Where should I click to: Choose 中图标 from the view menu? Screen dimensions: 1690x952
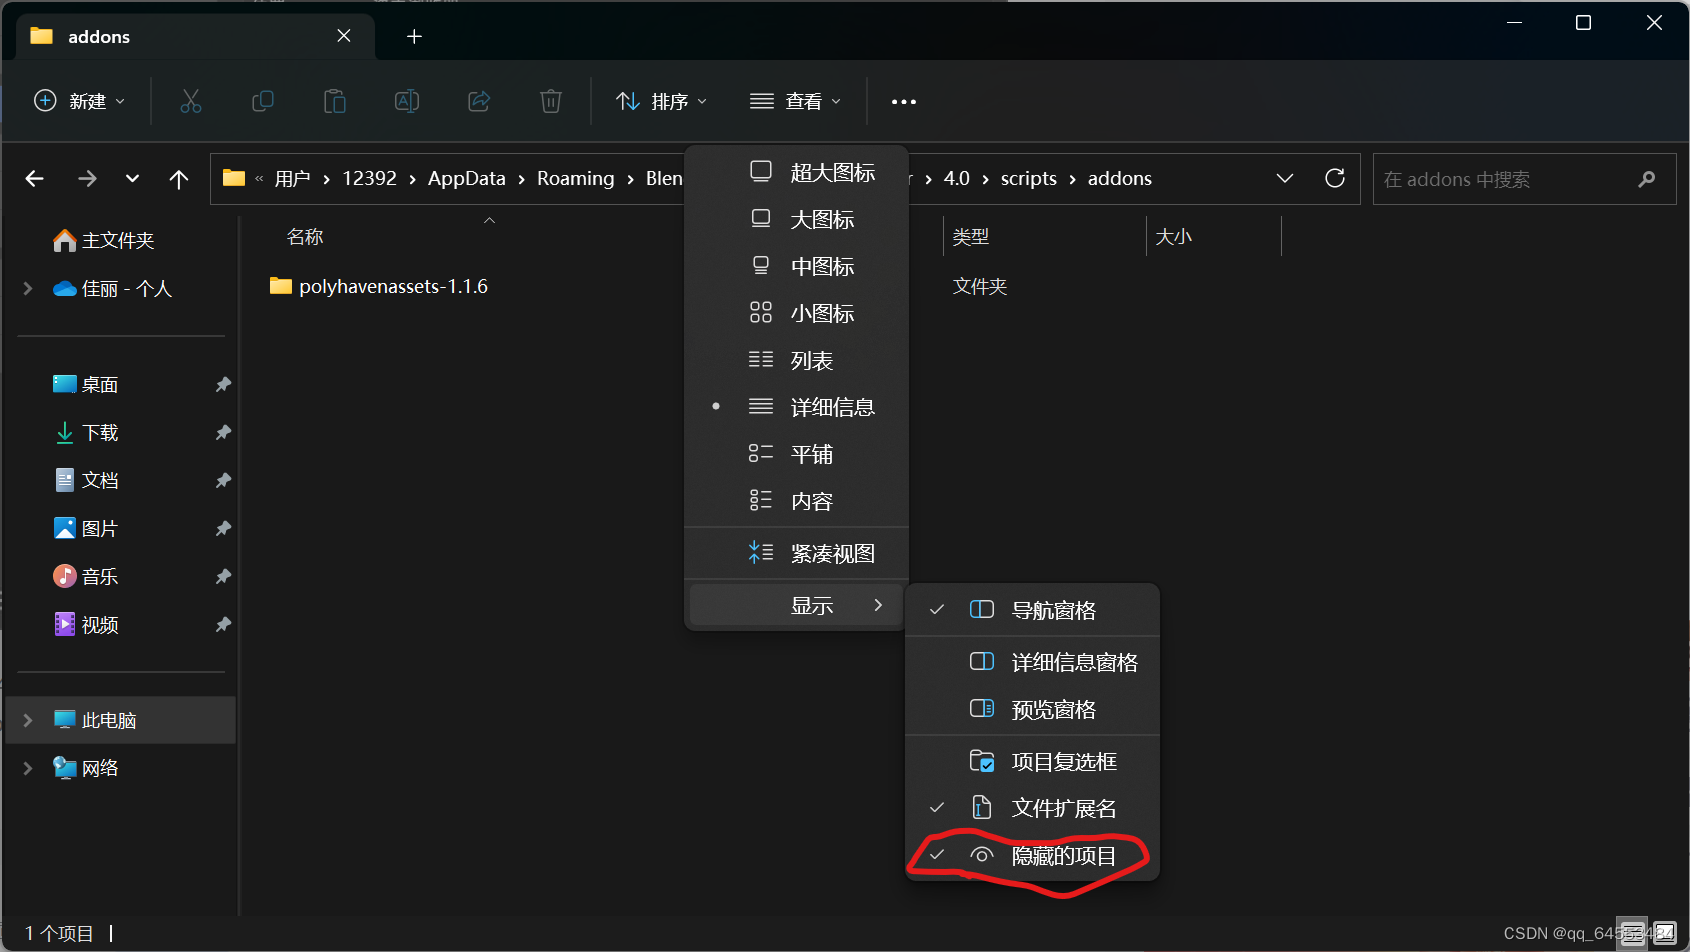pyautogui.click(x=797, y=266)
